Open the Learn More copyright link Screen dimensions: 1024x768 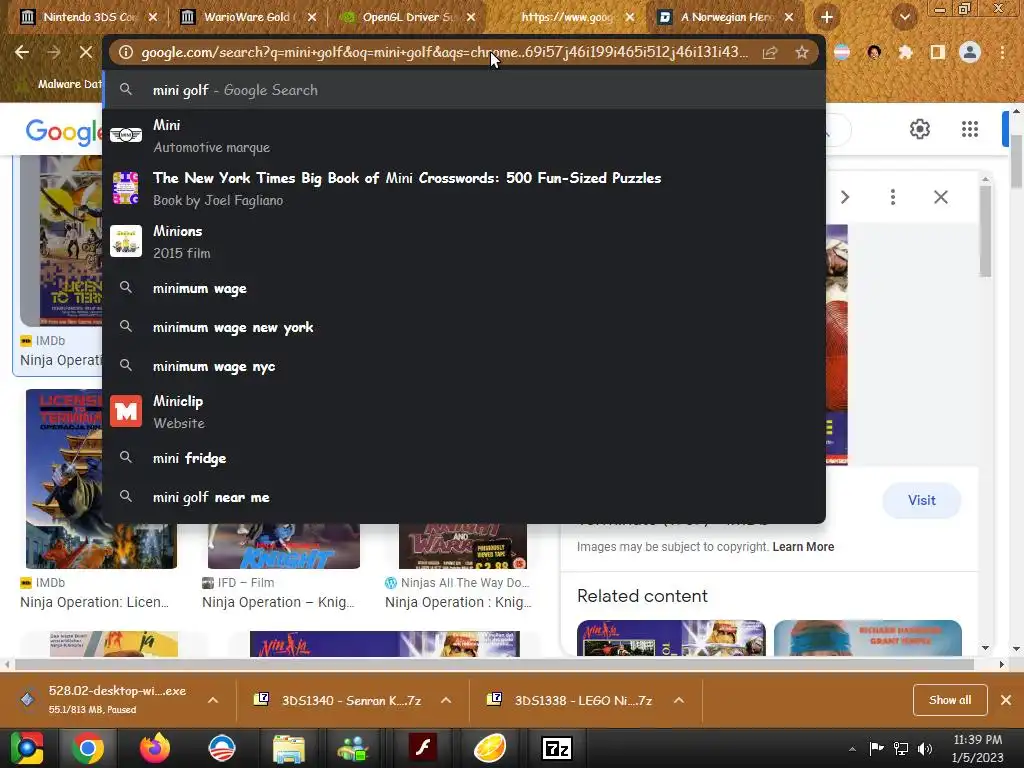(x=803, y=547)
